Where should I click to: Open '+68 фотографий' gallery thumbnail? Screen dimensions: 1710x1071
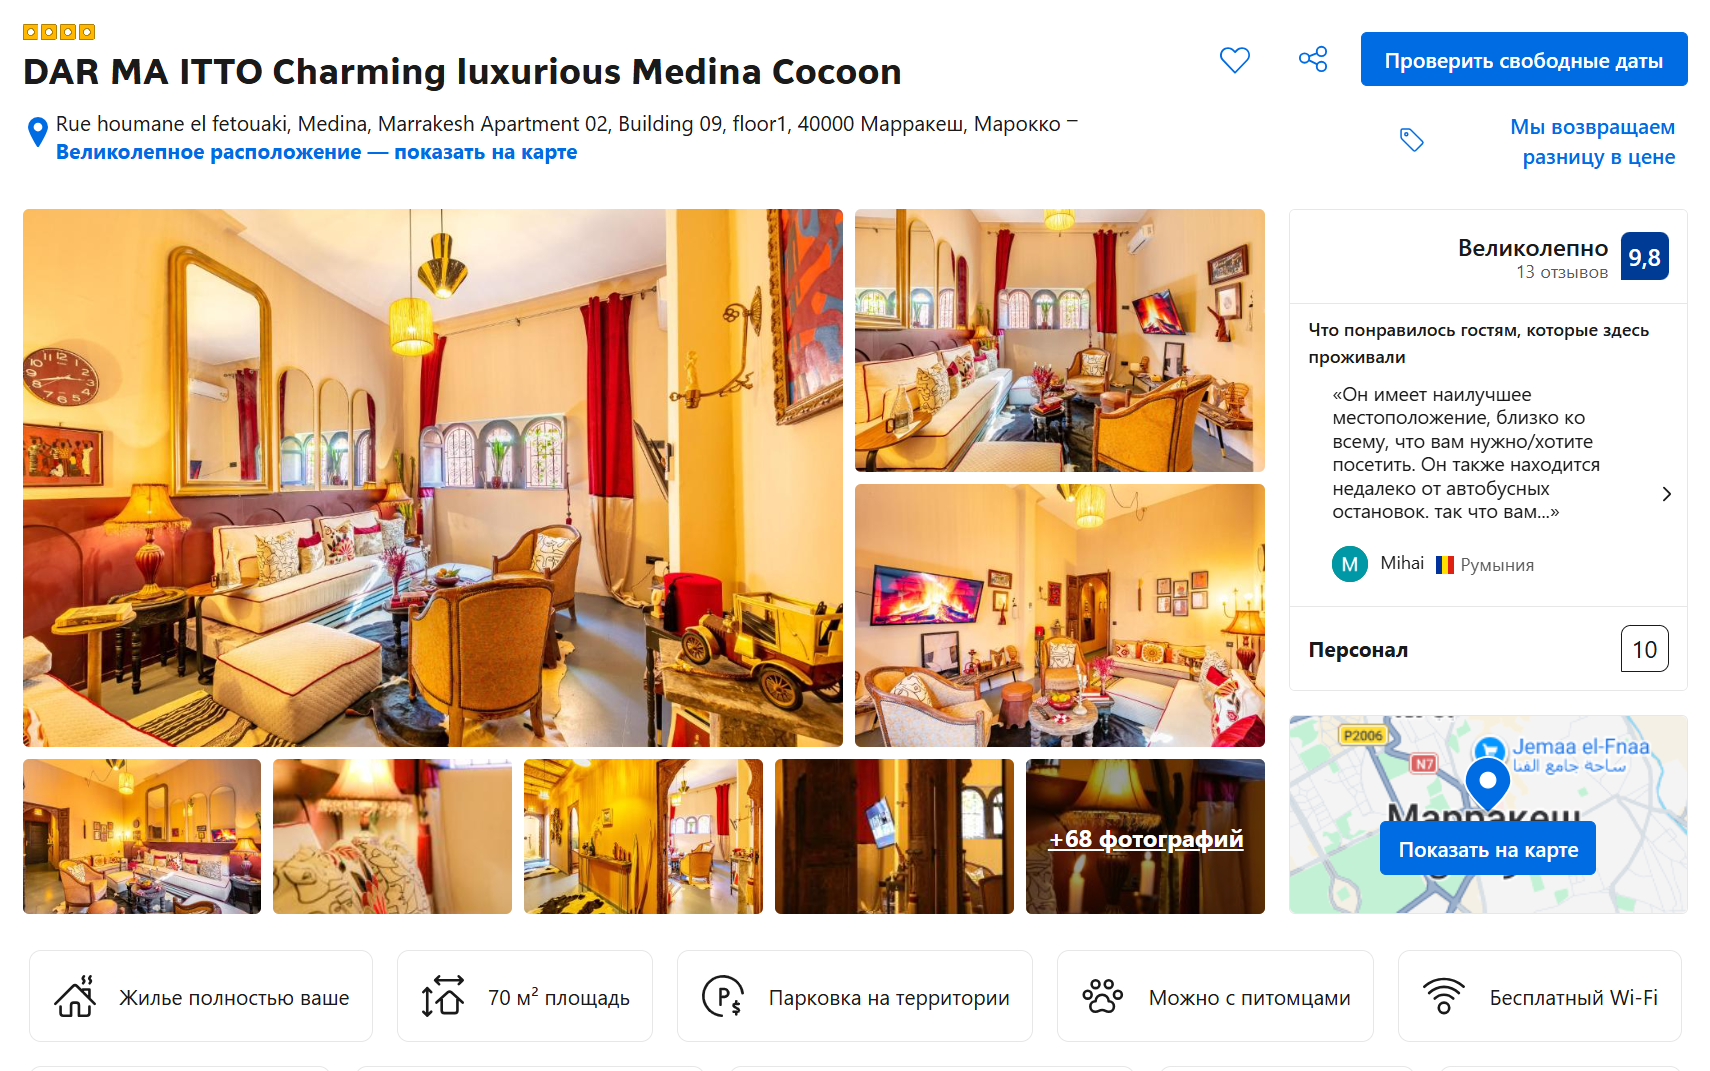1145,837
